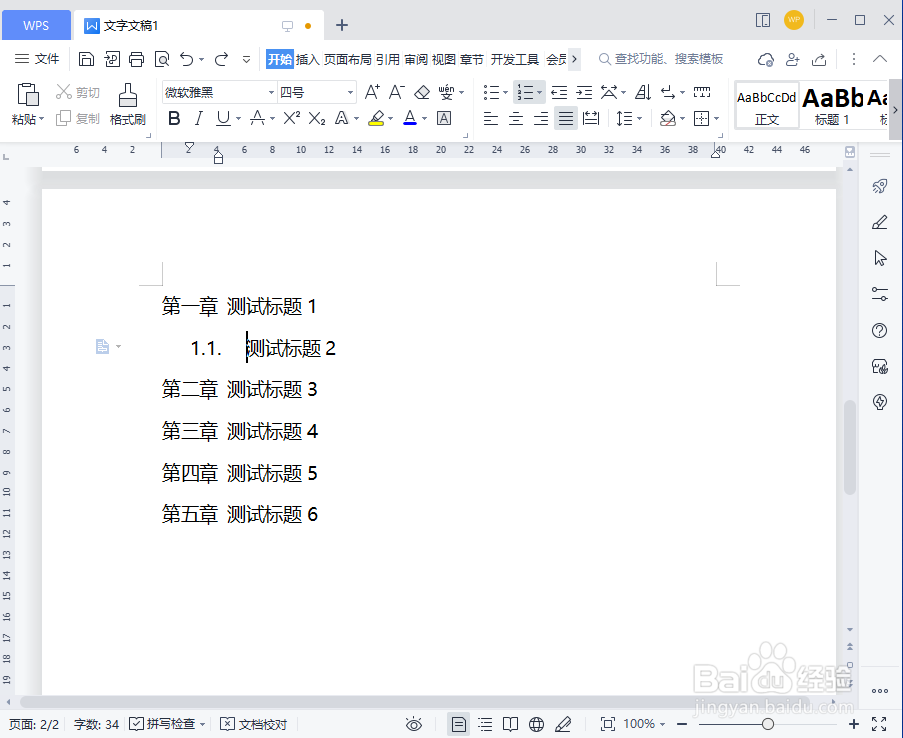This screenshot has height=738, width=903.
Task: Click 文档校对 in status bar
Action: coord(254,724)
